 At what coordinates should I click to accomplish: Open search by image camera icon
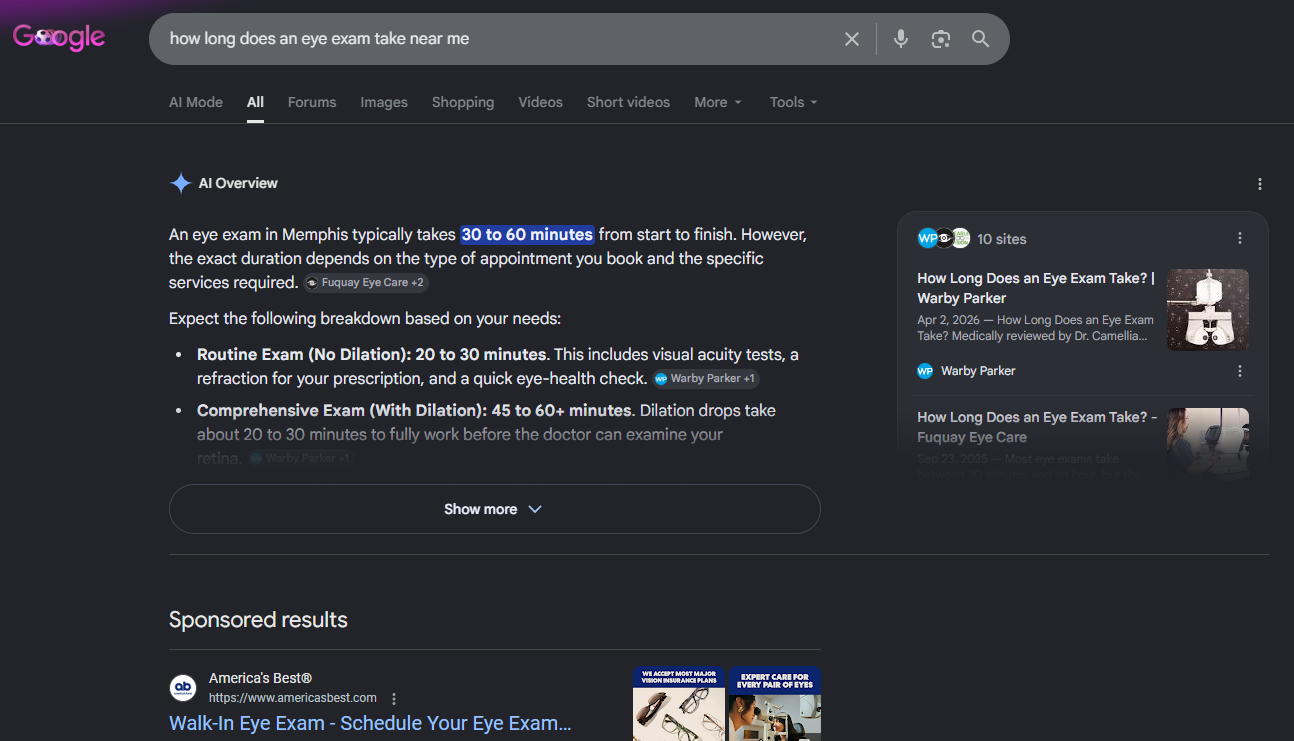pos(940,39)
